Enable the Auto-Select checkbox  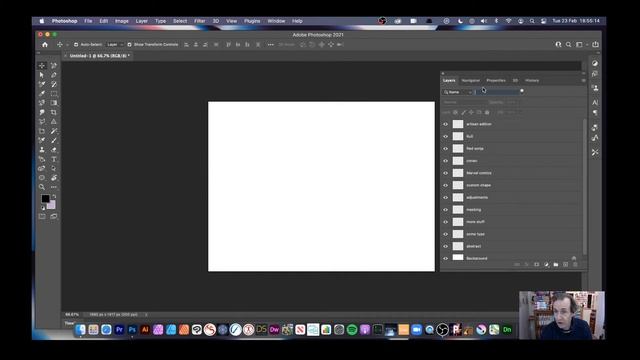(76, 44)
